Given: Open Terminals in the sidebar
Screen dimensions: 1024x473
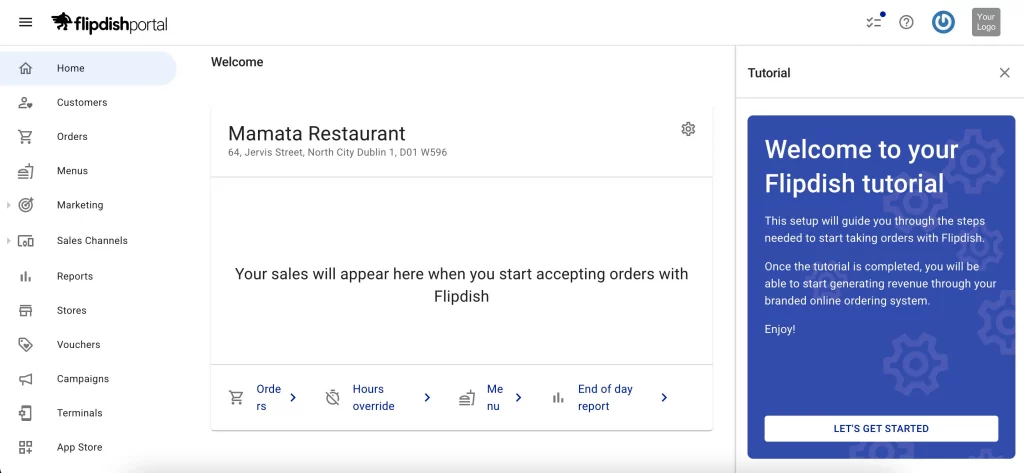Looking at the screenshot, I should coord(79,412).
